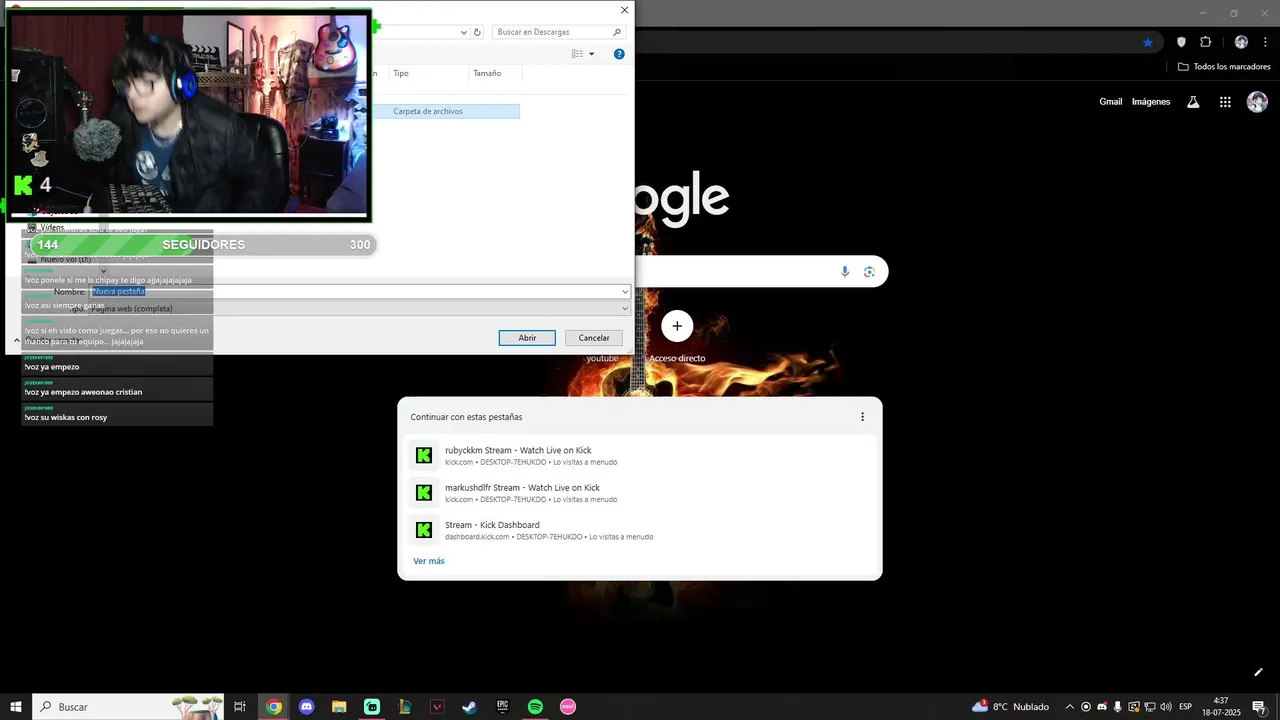
Task: Open Chrome from the taskbar
Action: coord(274,707)
